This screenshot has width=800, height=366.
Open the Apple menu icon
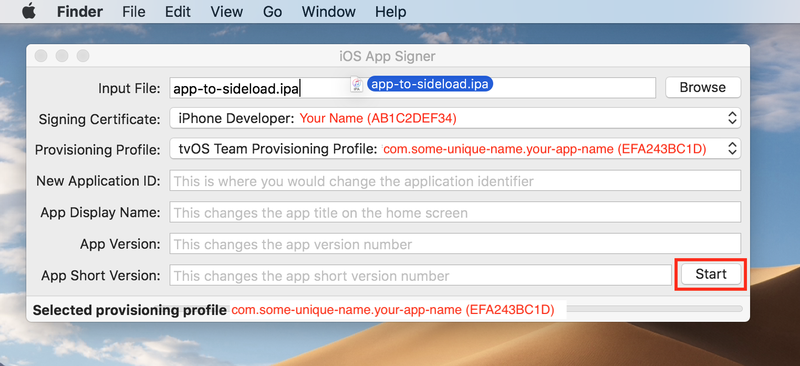pos(29,11)
